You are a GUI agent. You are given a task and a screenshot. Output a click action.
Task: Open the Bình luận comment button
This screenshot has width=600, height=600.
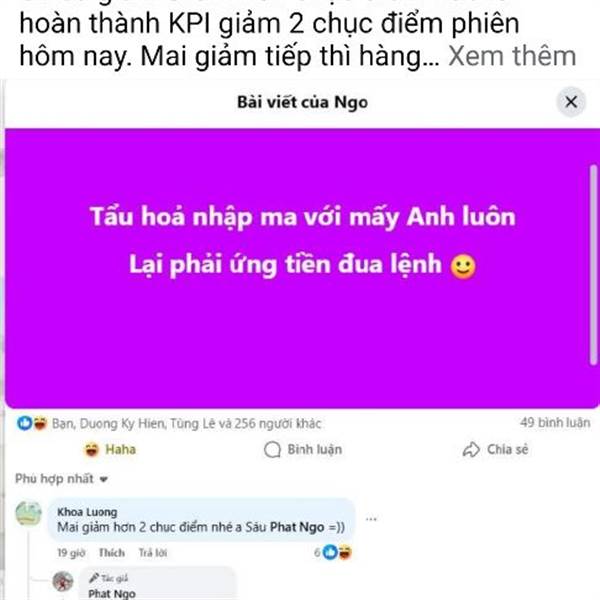click(x=303, y=449)
